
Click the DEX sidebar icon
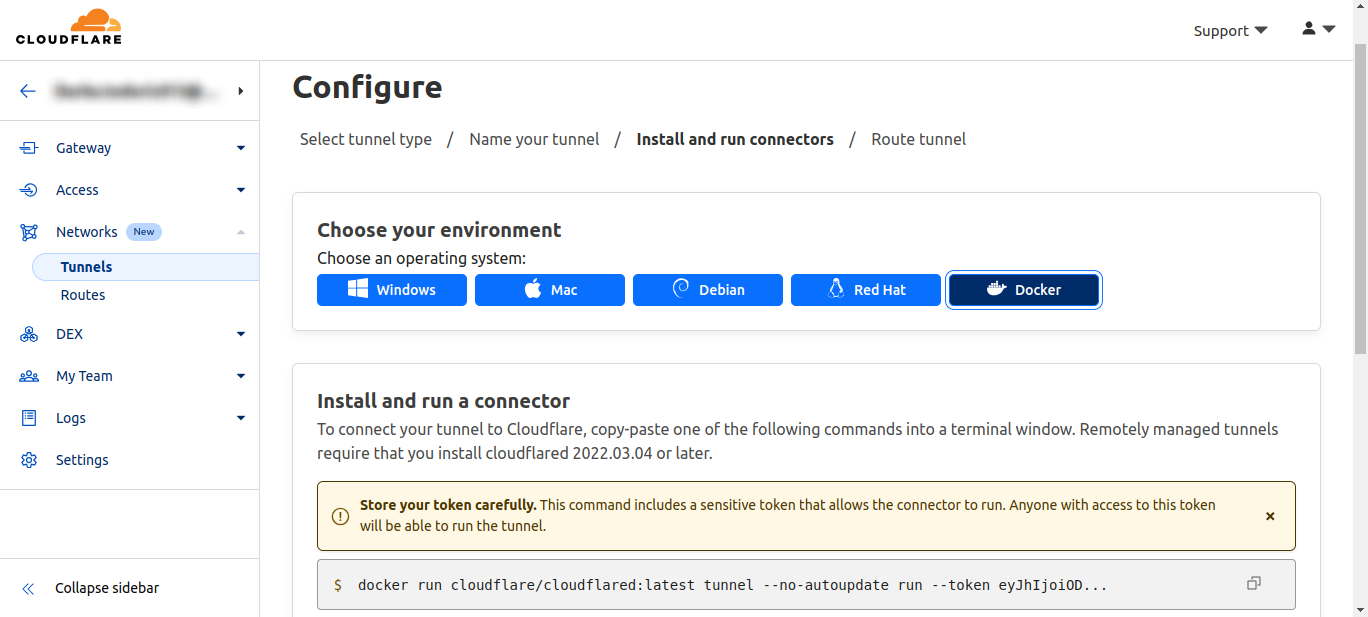click(29, 334)
